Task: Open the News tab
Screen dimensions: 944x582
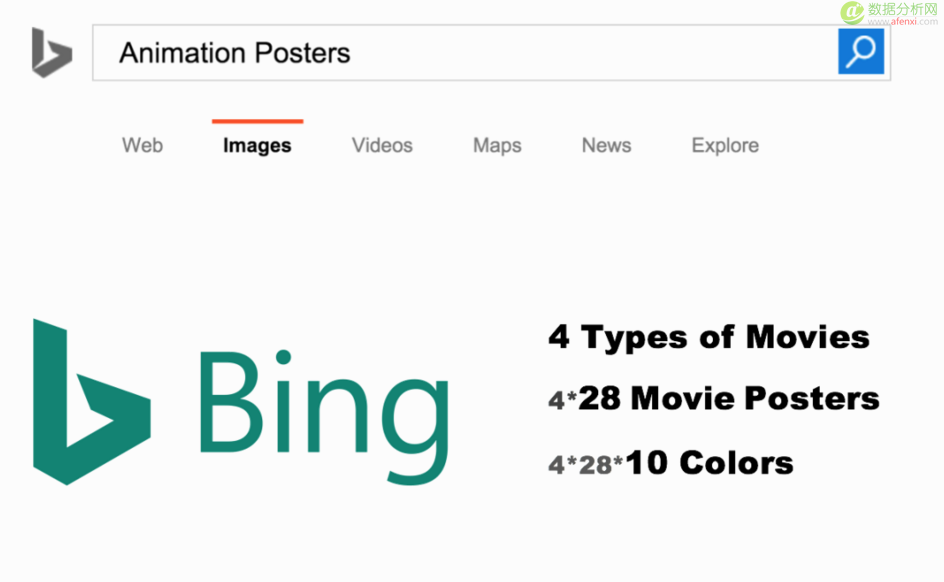Action: point(606,145)
